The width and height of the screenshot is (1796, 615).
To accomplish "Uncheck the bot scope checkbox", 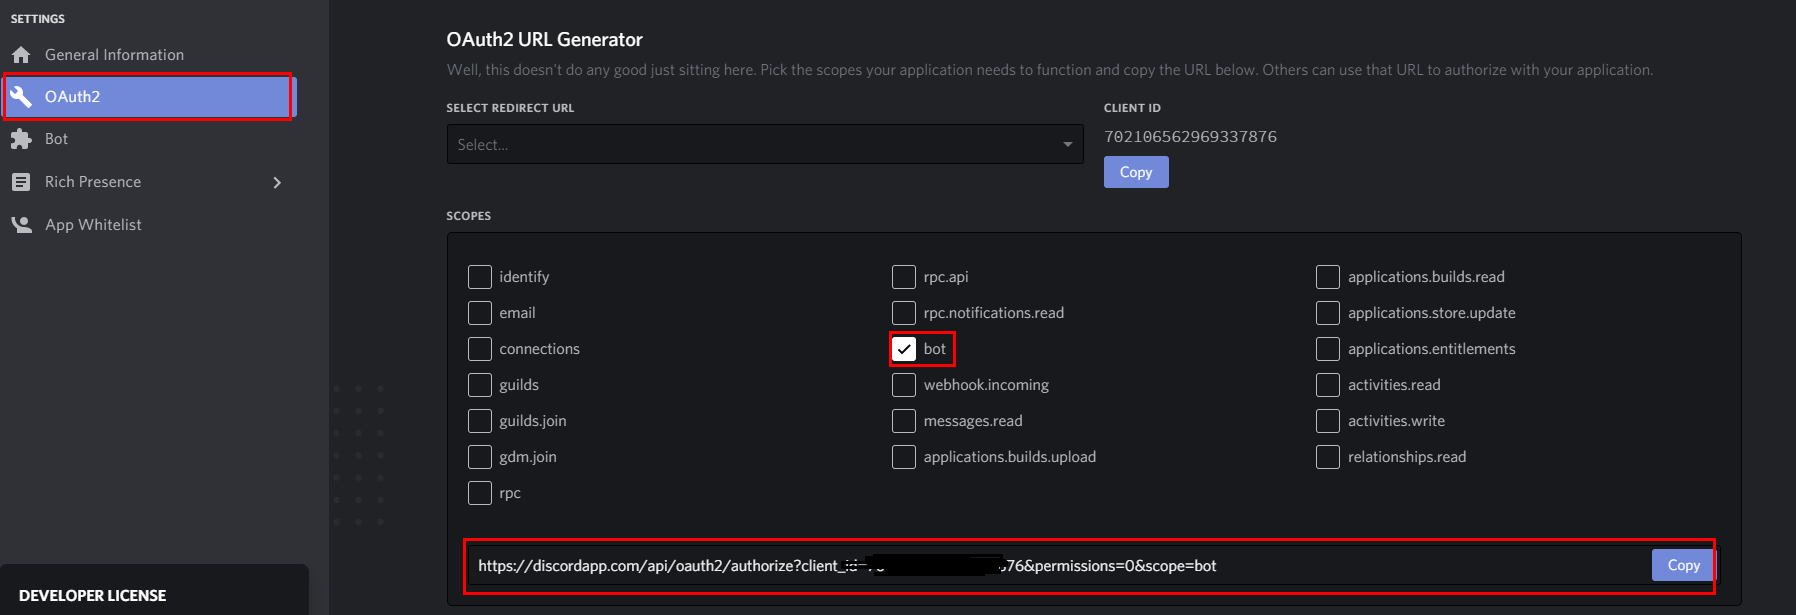I will 904,349.
